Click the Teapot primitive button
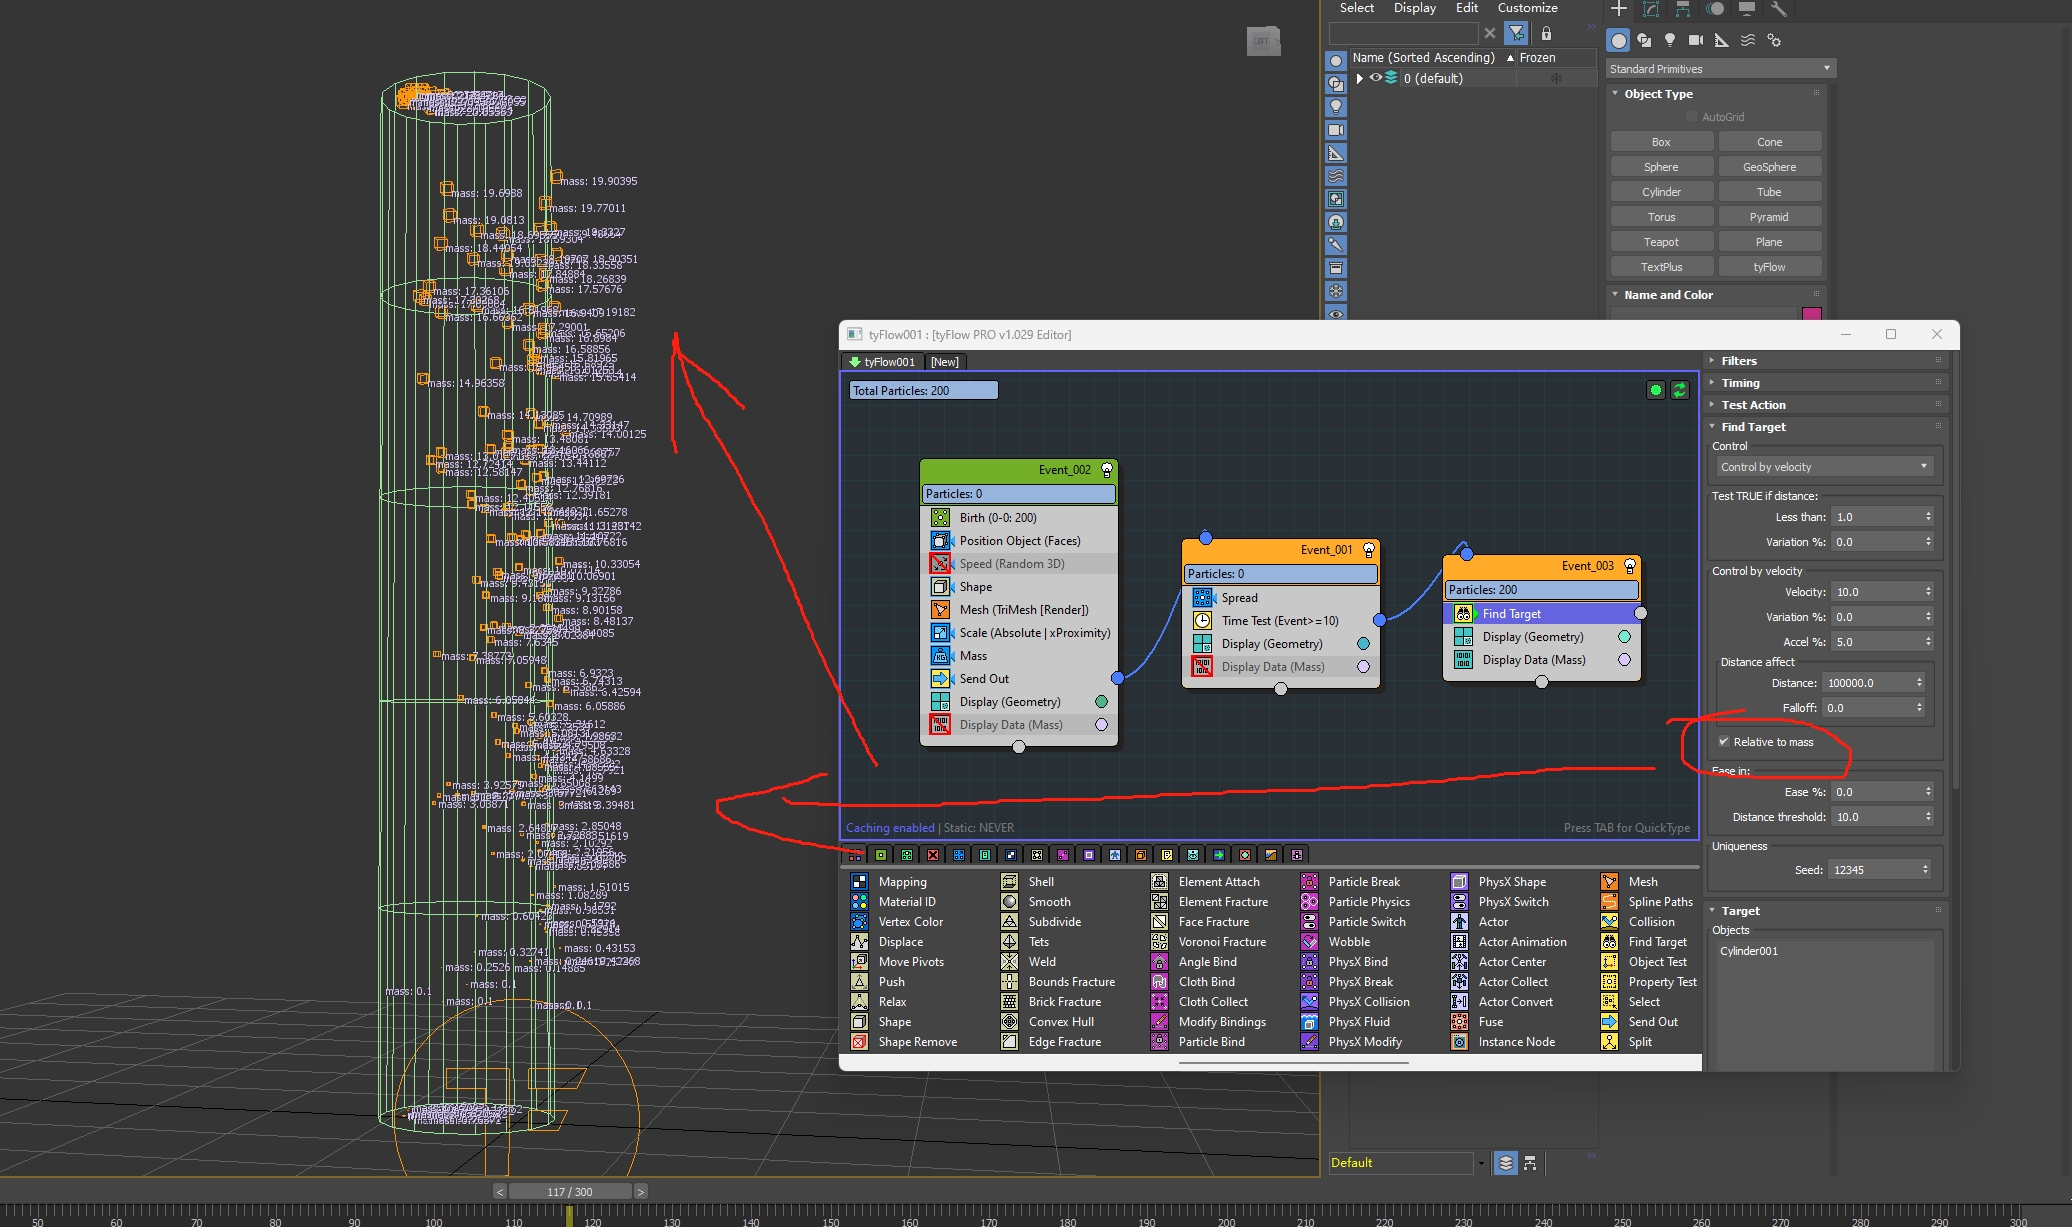The height and width of the screenshot is (1227, 2072). tap(1661, 242)
